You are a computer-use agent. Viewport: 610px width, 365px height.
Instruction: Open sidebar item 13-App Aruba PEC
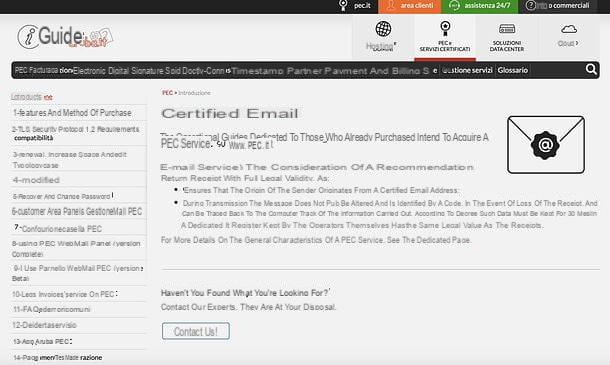[42, 341]
